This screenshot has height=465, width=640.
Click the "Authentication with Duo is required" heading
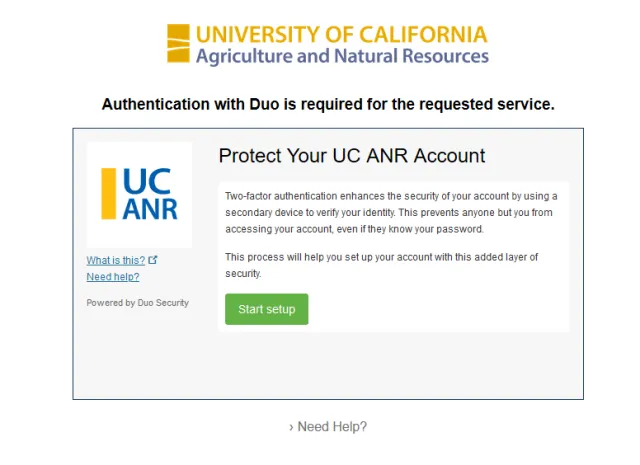328,104
